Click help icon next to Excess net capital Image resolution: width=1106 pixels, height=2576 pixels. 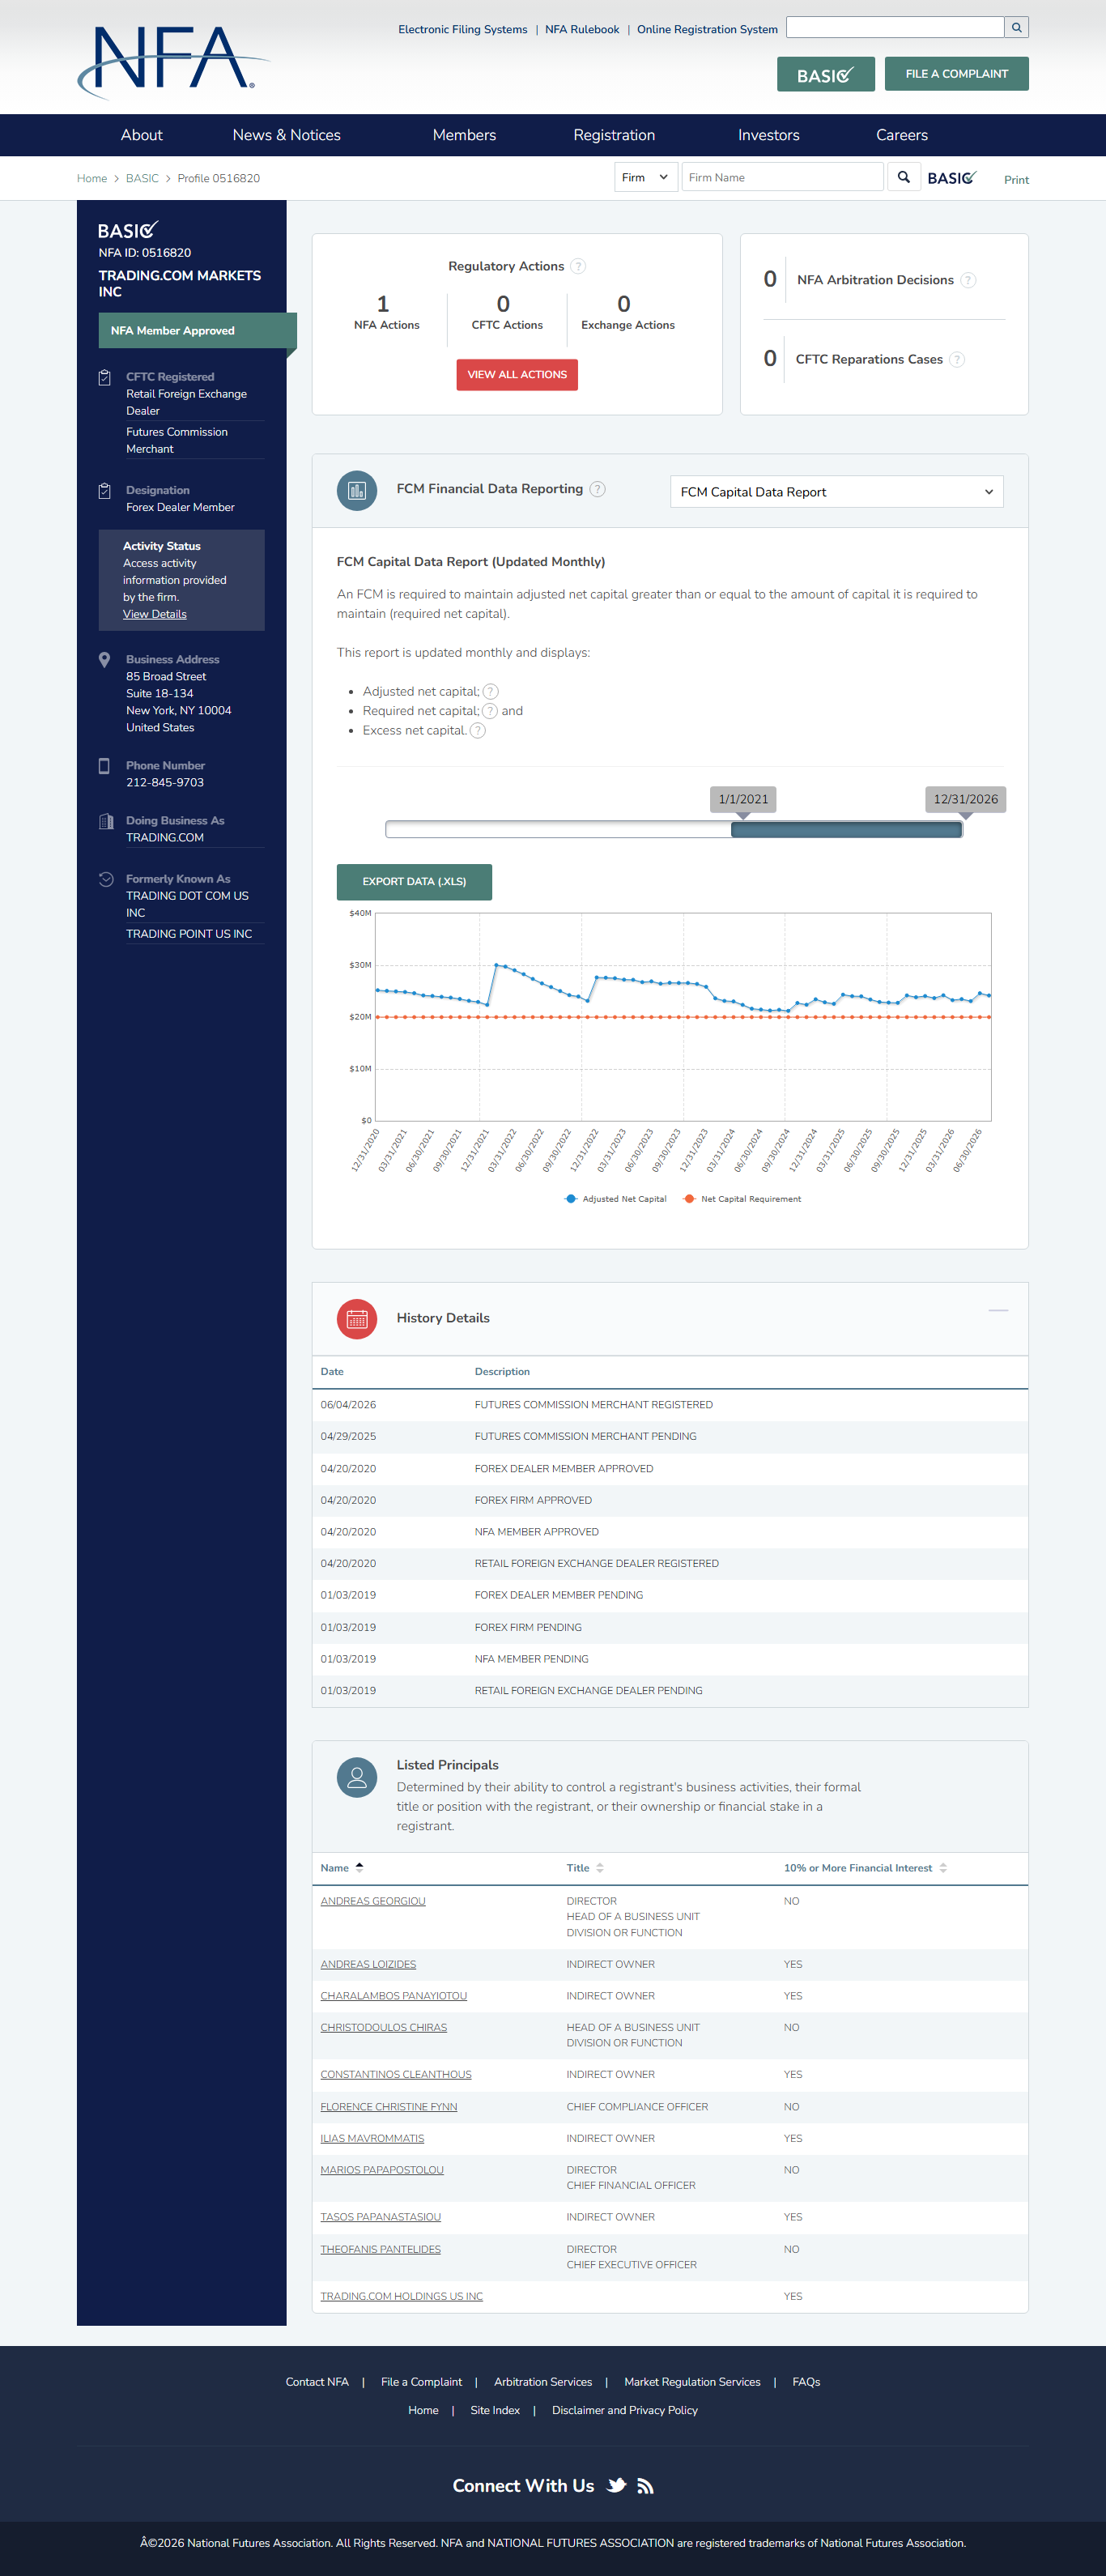coord(478,730)
